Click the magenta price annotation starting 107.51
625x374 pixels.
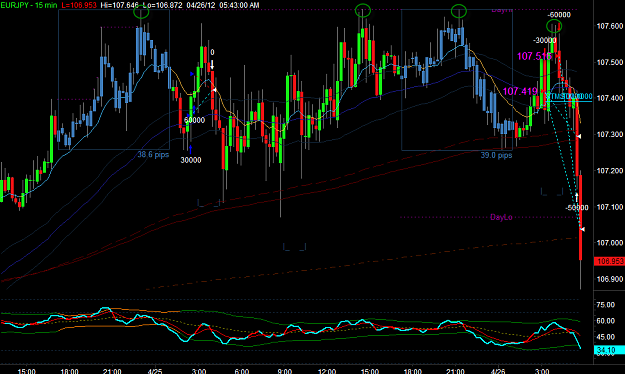pos(534,56)
